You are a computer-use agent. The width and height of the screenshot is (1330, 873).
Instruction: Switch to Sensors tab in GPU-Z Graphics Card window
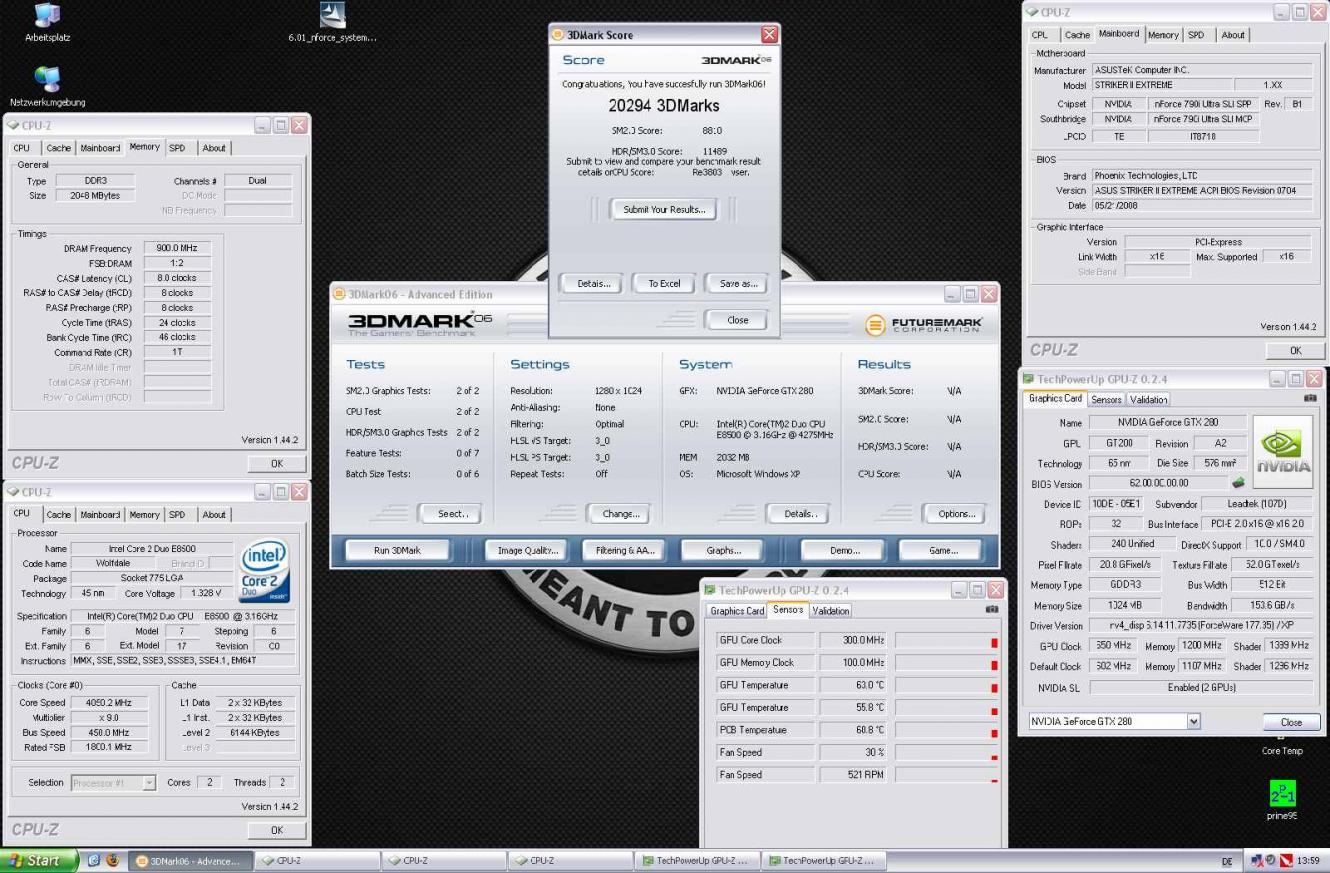[1106, 399]
